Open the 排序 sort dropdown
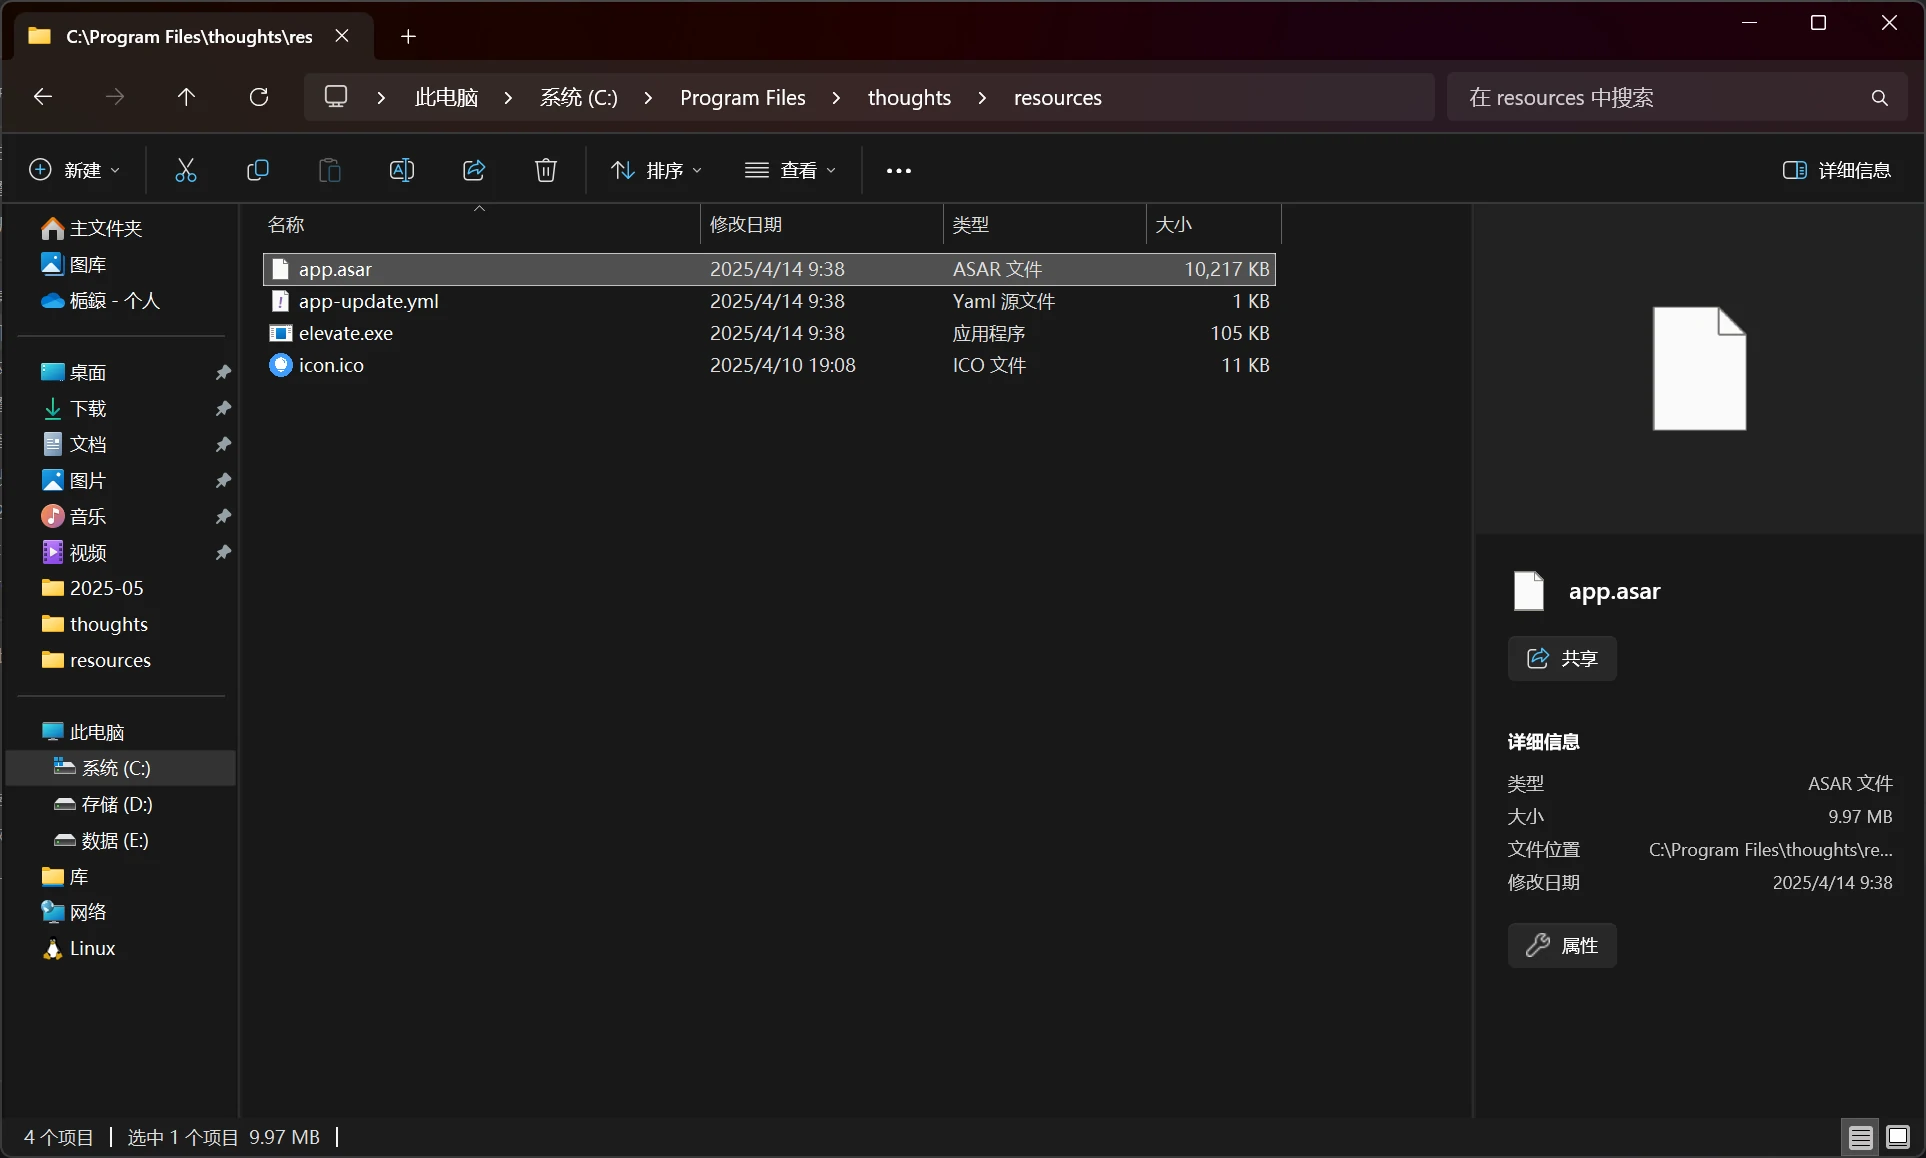 point(656,170)
